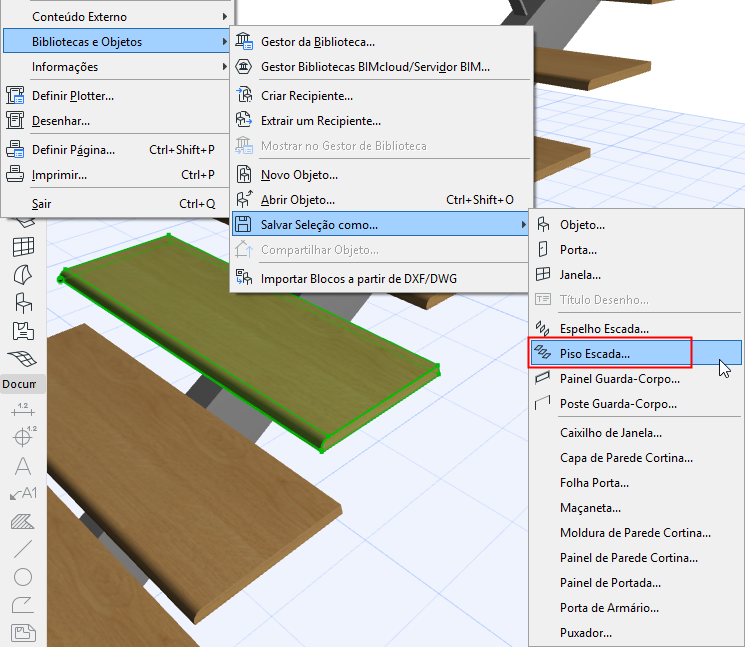Click Porta door icon in submenu
The image size is (745, 647).
pyautogui.click(x=543, y=249)
